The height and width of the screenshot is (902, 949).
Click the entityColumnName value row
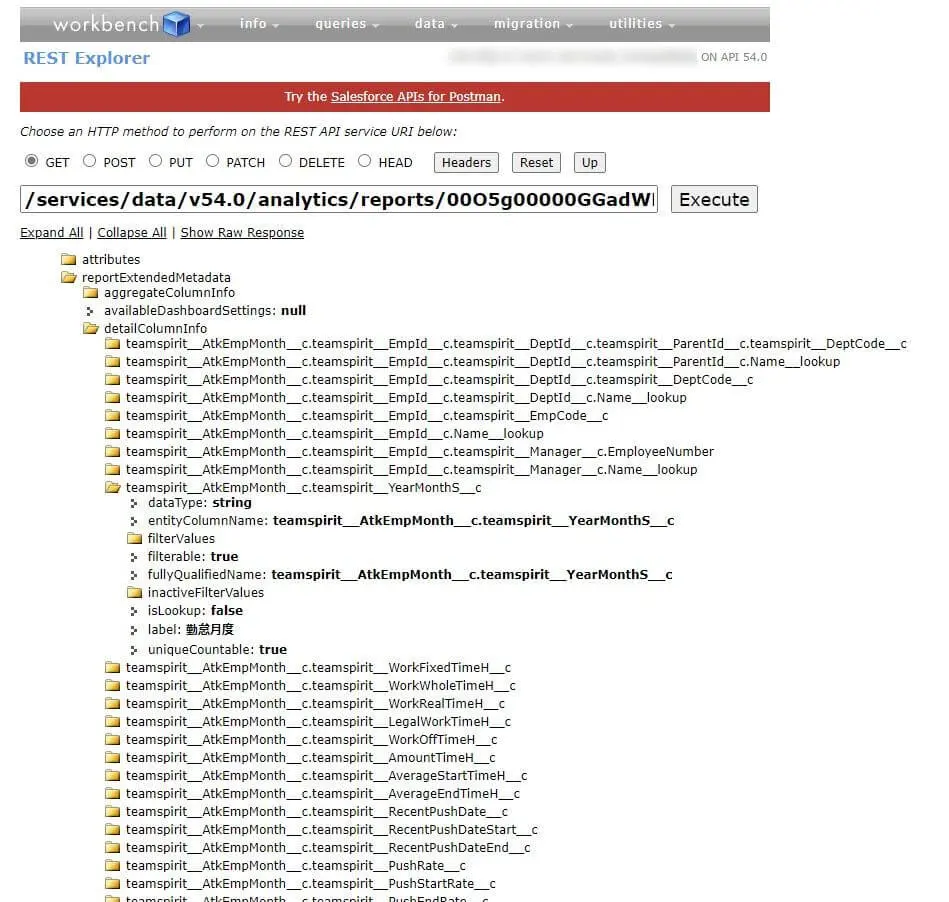point(411,521)
